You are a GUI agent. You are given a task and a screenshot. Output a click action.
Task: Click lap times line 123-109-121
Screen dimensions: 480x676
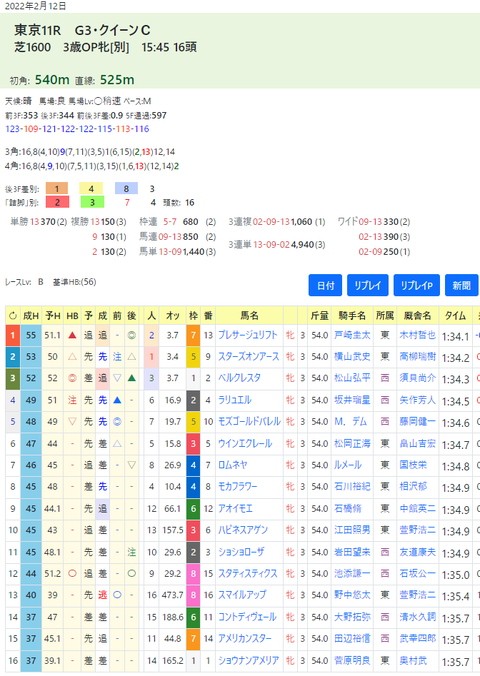coord(77,129)
